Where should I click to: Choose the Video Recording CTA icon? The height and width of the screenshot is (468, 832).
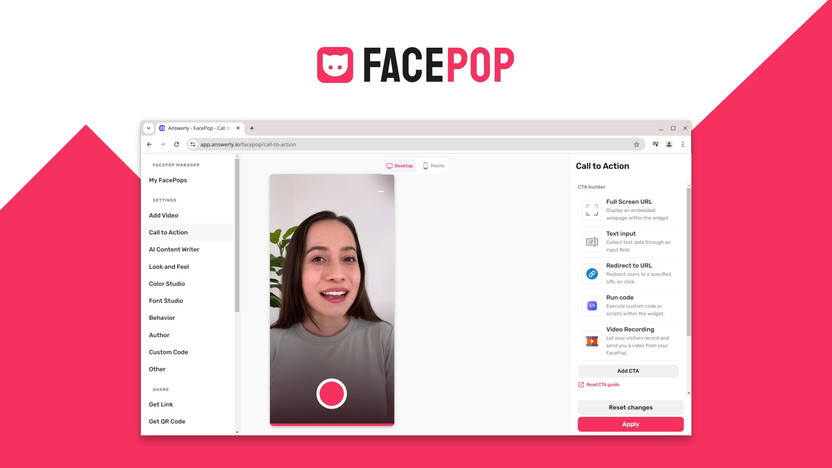(592, 340)
